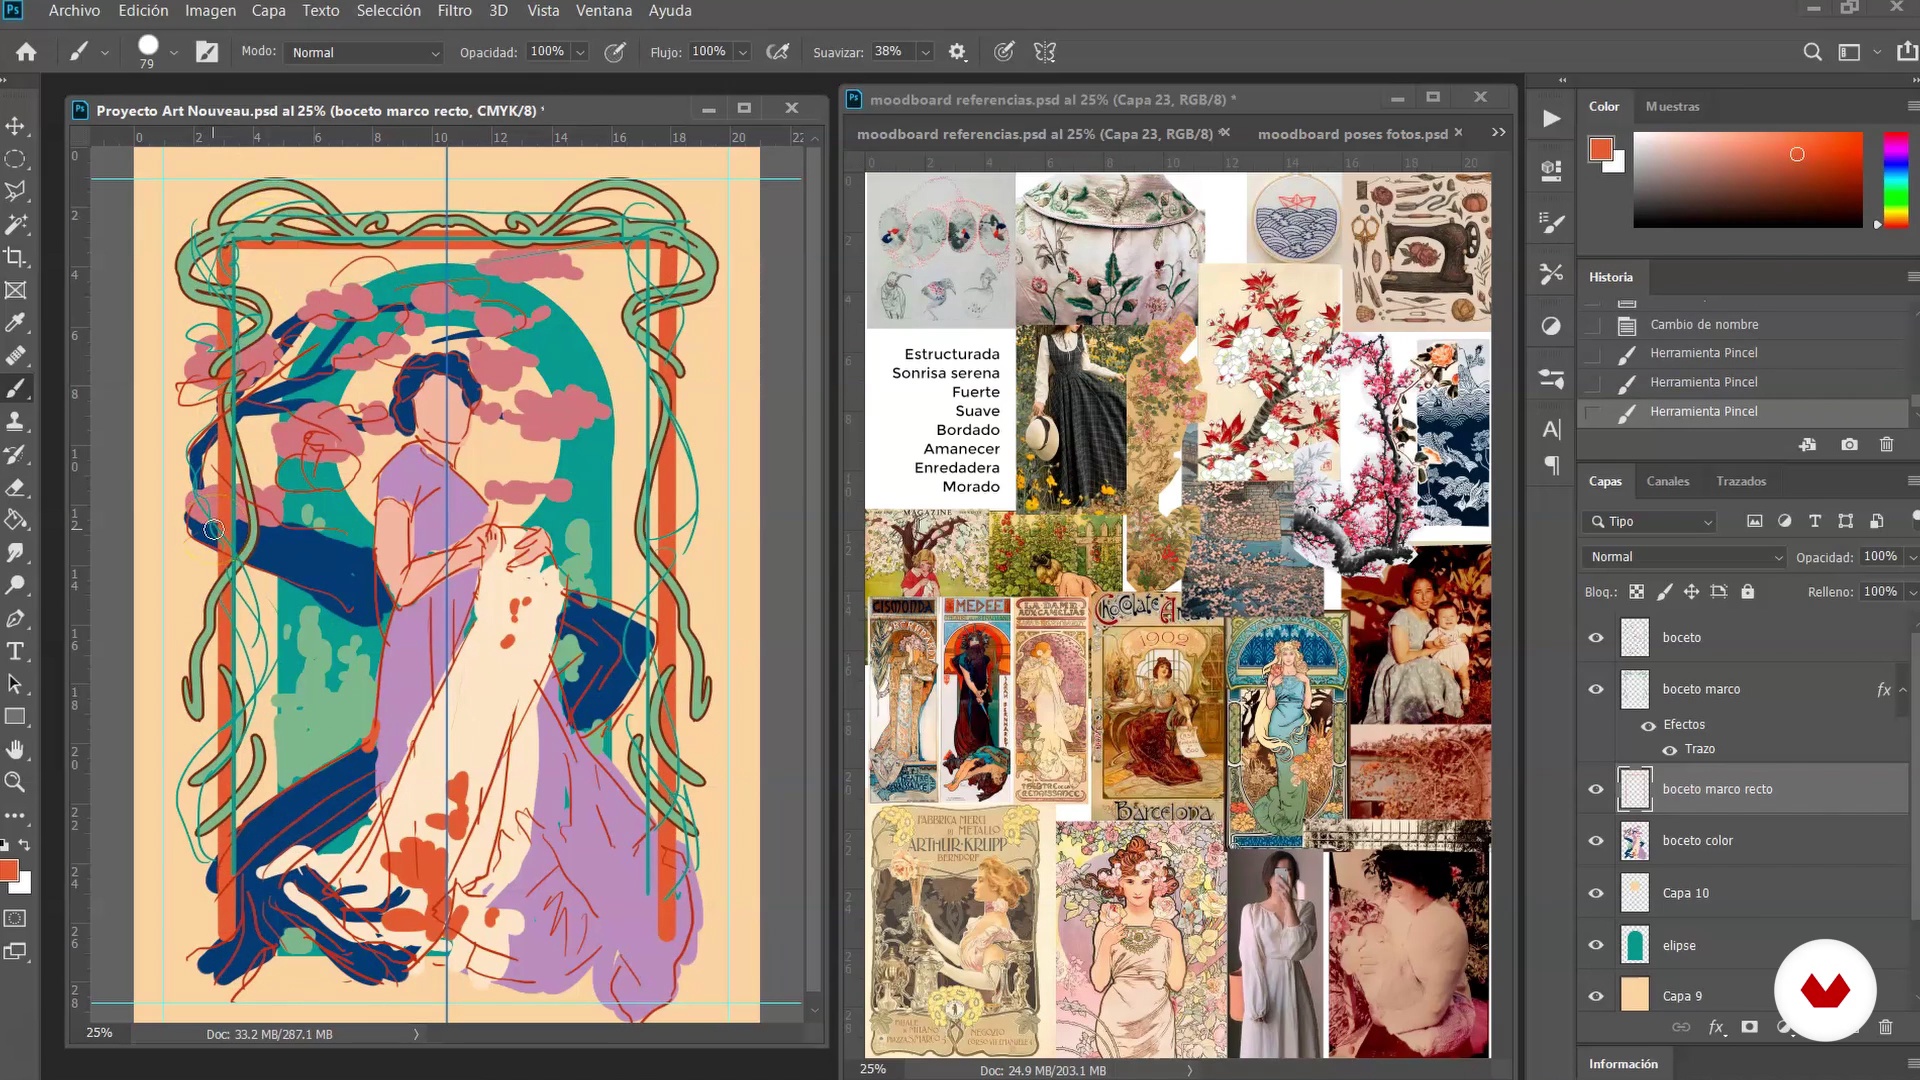This screenshot has width=1920, height=1080.
Task: Select the Zoom tool
Action: click(x=16, y=782)
